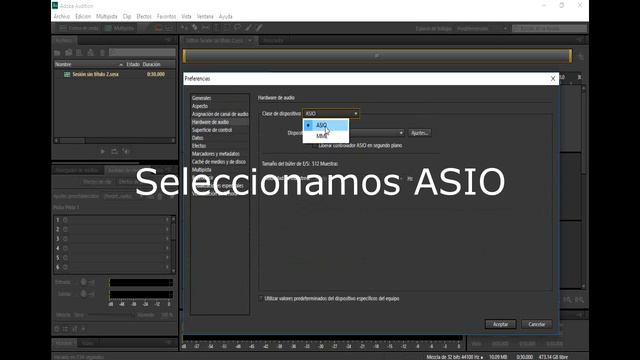
Task: Open the Multipista menu
Action: click(x=107, y=16)
